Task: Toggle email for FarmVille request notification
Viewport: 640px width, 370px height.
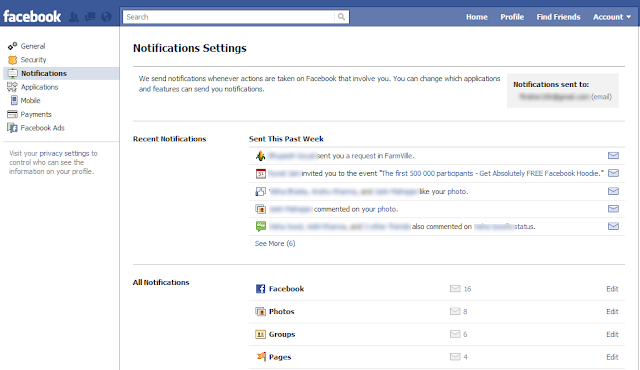Action: coord(613,155)
